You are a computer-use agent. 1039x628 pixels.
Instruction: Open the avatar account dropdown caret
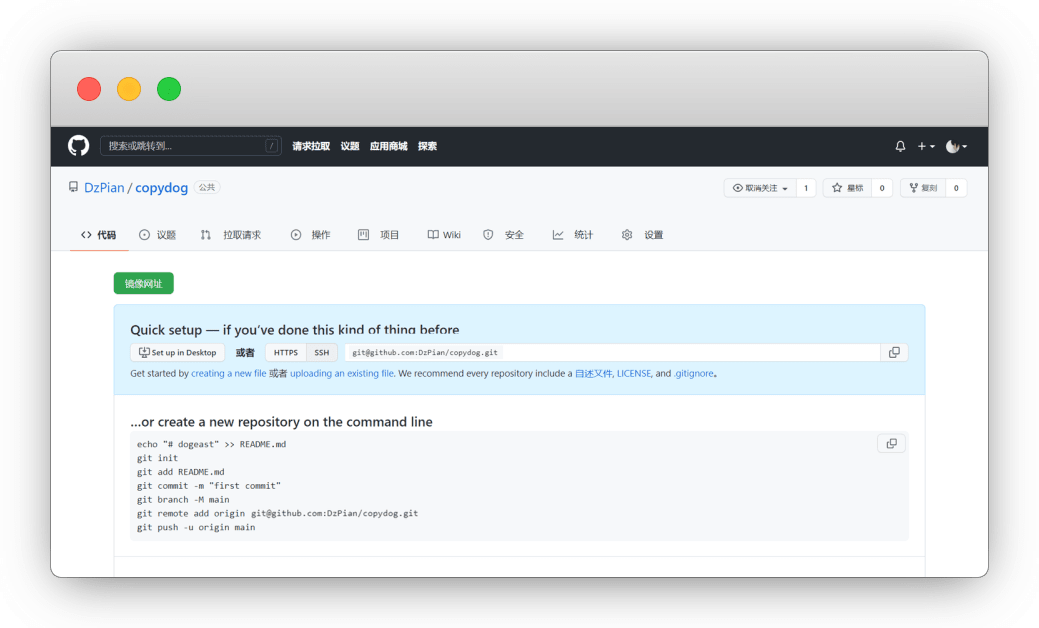967,146
